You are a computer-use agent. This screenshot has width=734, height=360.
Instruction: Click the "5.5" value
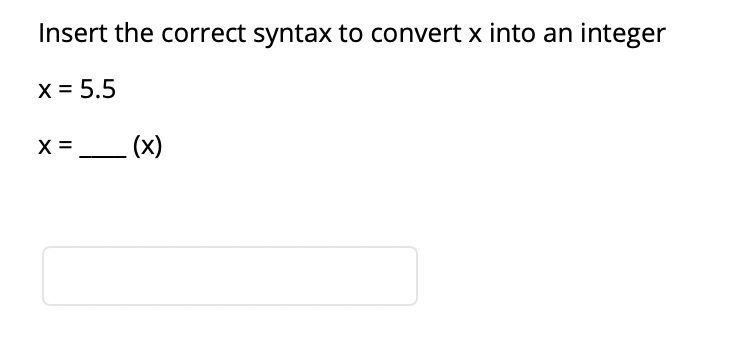click(x=98, y=89)
